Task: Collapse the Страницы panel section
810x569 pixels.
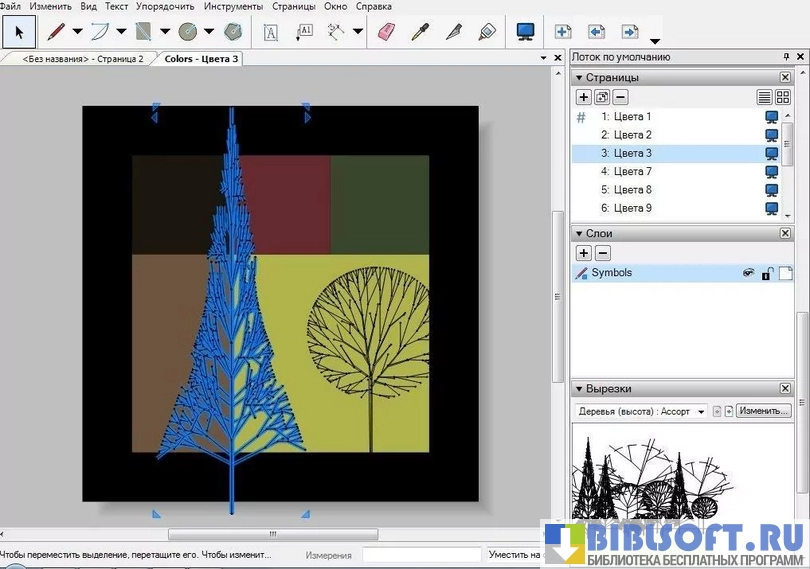Action: click(578, 77)
